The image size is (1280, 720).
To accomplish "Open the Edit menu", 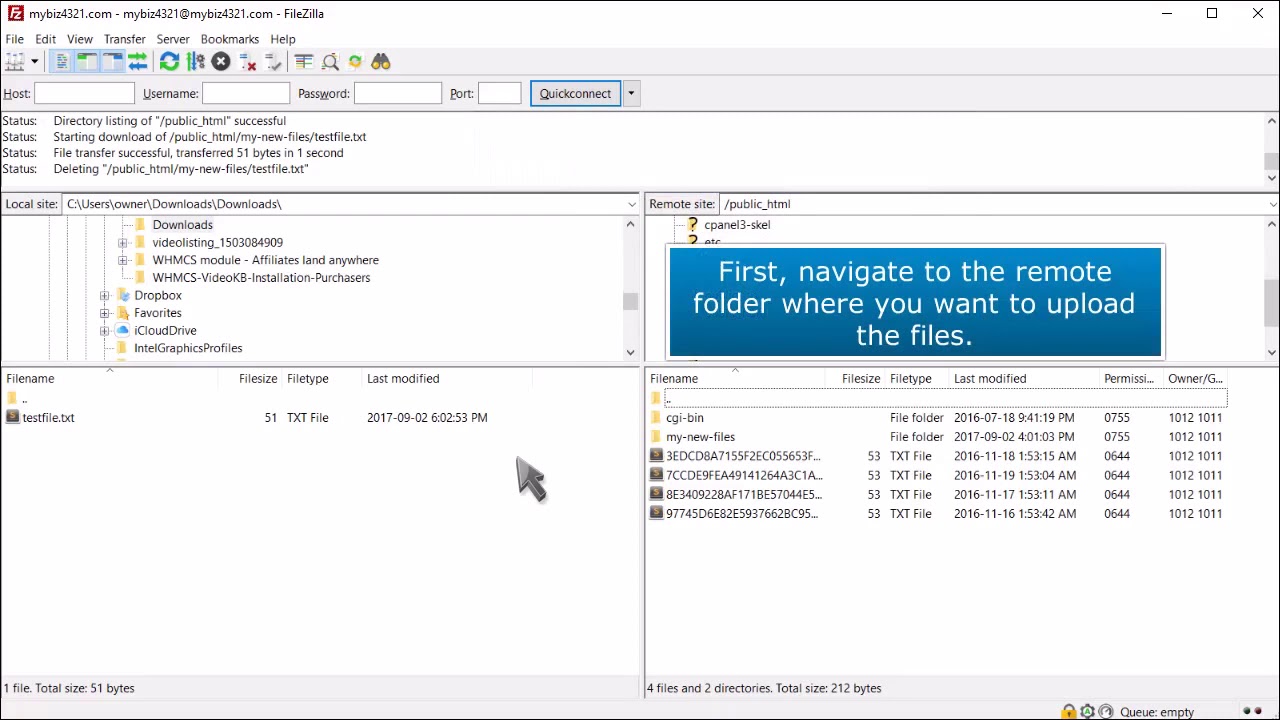I will pyautogui.click(x=45, y=39).
